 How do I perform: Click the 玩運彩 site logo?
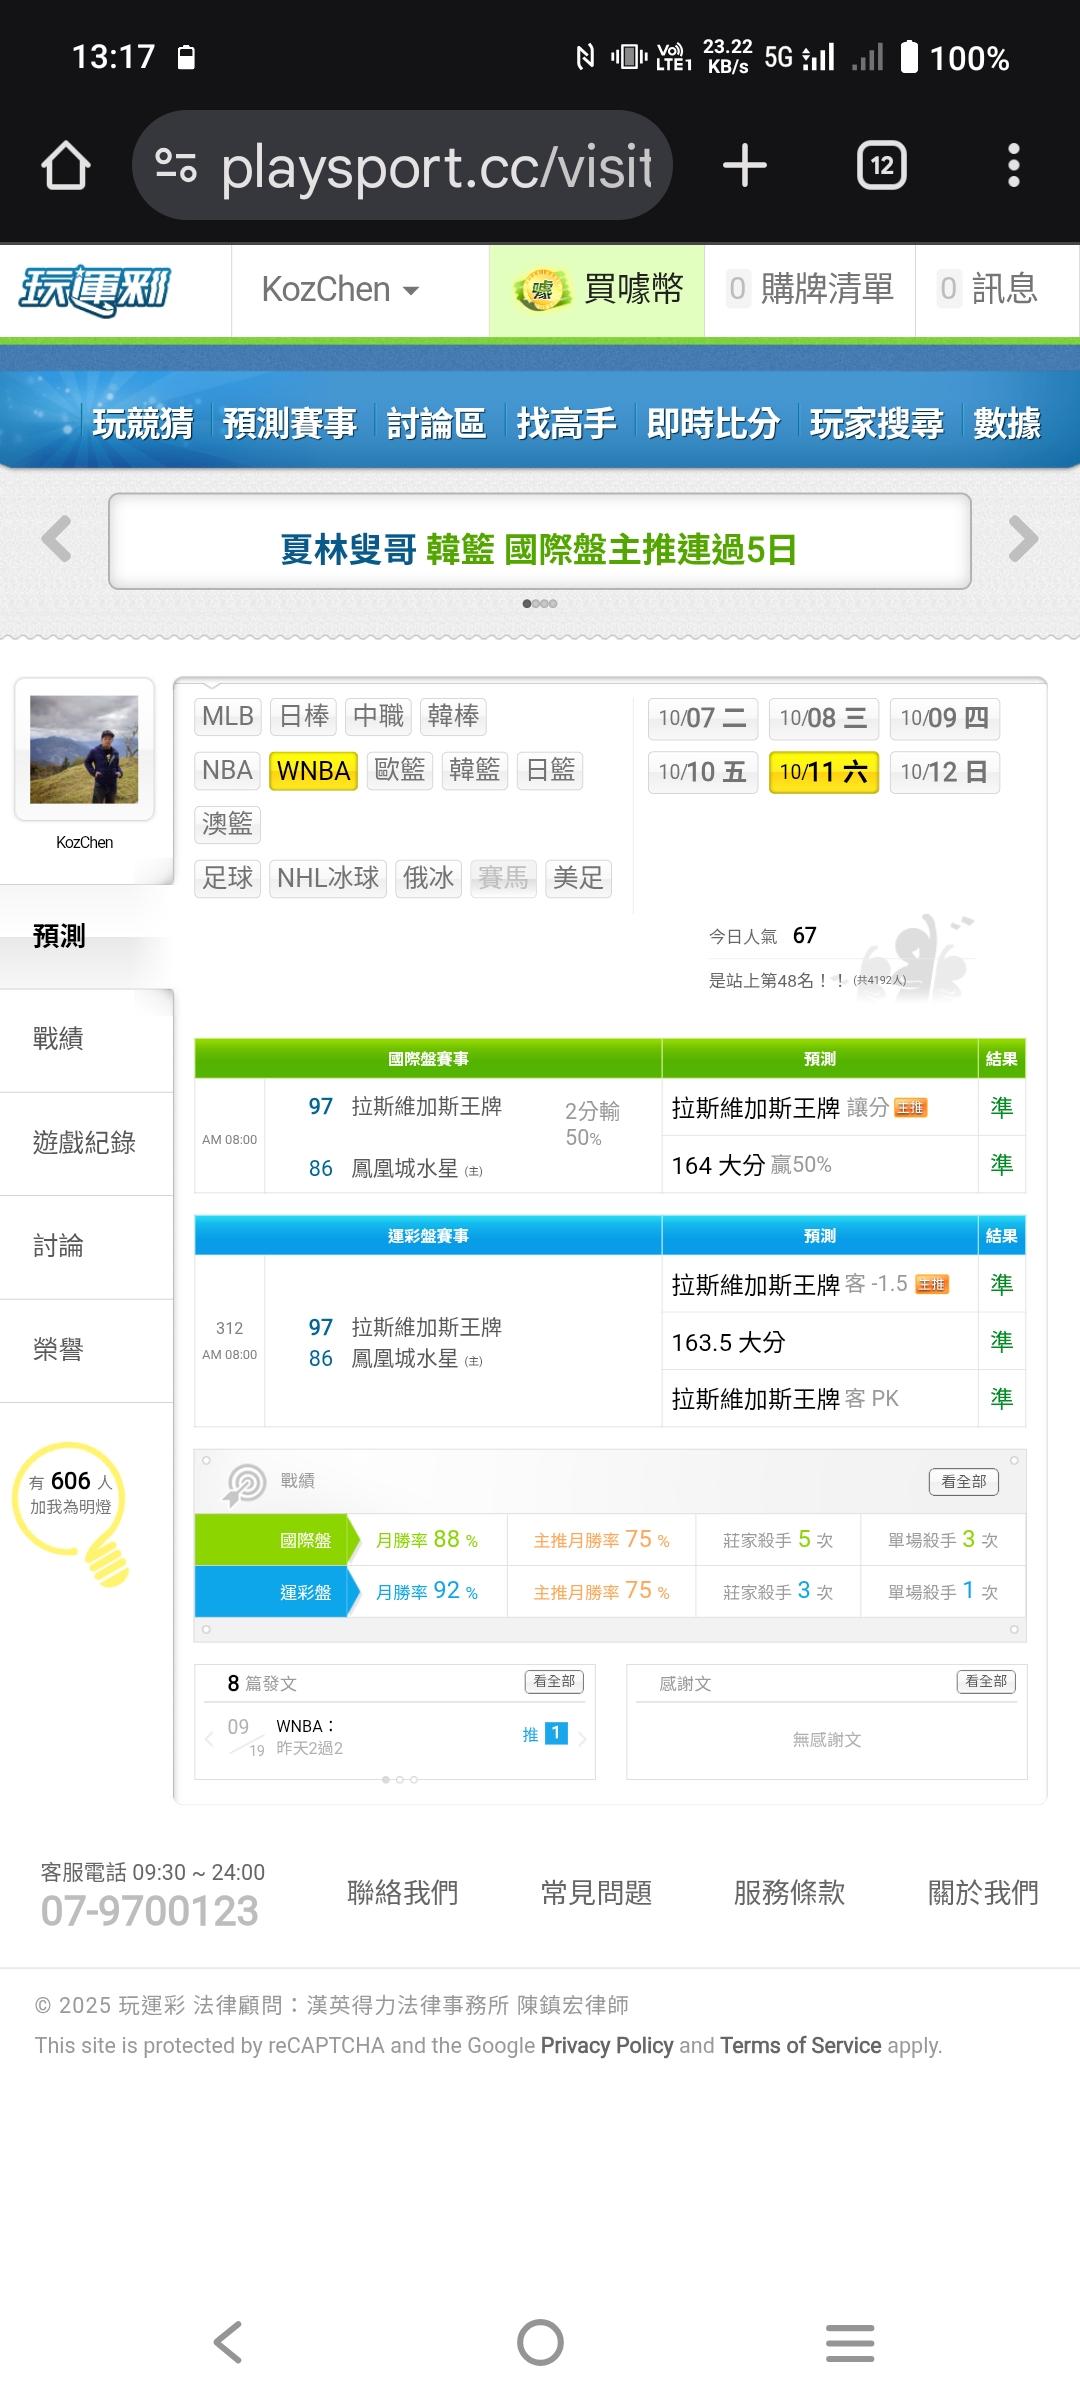click(x=96, y=290)
